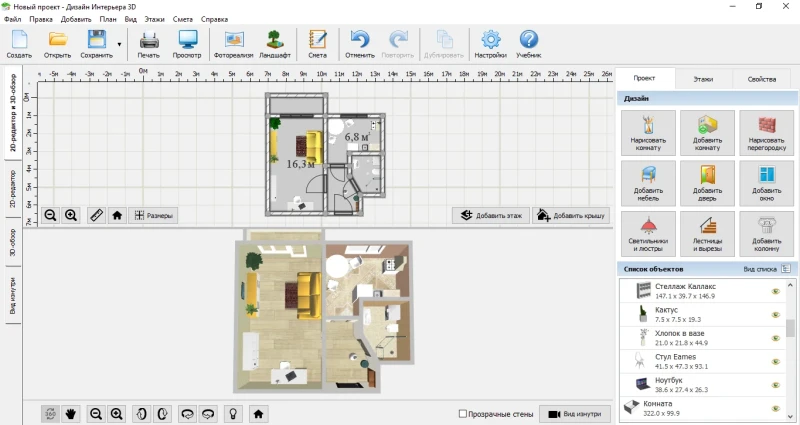Zoom in on the 2D plan editor
Image resolution: width=800 pixels, height=425 pixels.
coord(71,215)
